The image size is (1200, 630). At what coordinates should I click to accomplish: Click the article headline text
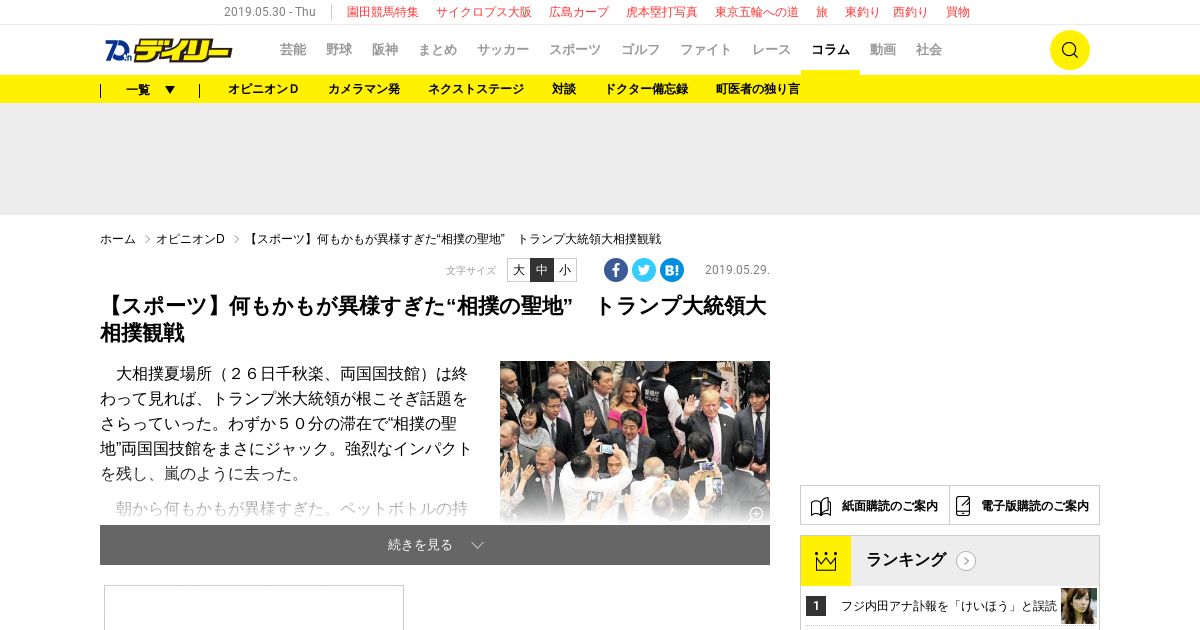[433, 319]
